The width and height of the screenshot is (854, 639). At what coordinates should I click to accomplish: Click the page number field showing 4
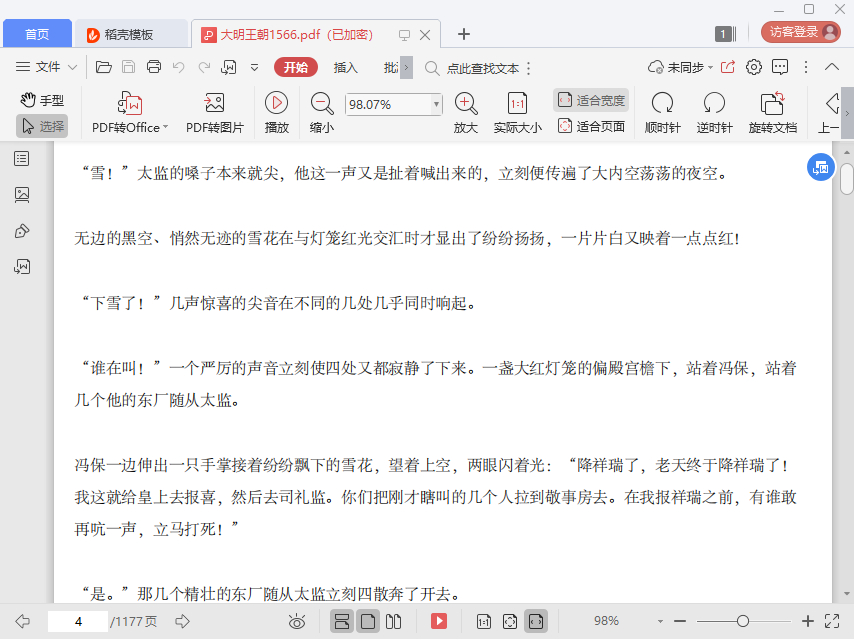[x=78, y=622]
